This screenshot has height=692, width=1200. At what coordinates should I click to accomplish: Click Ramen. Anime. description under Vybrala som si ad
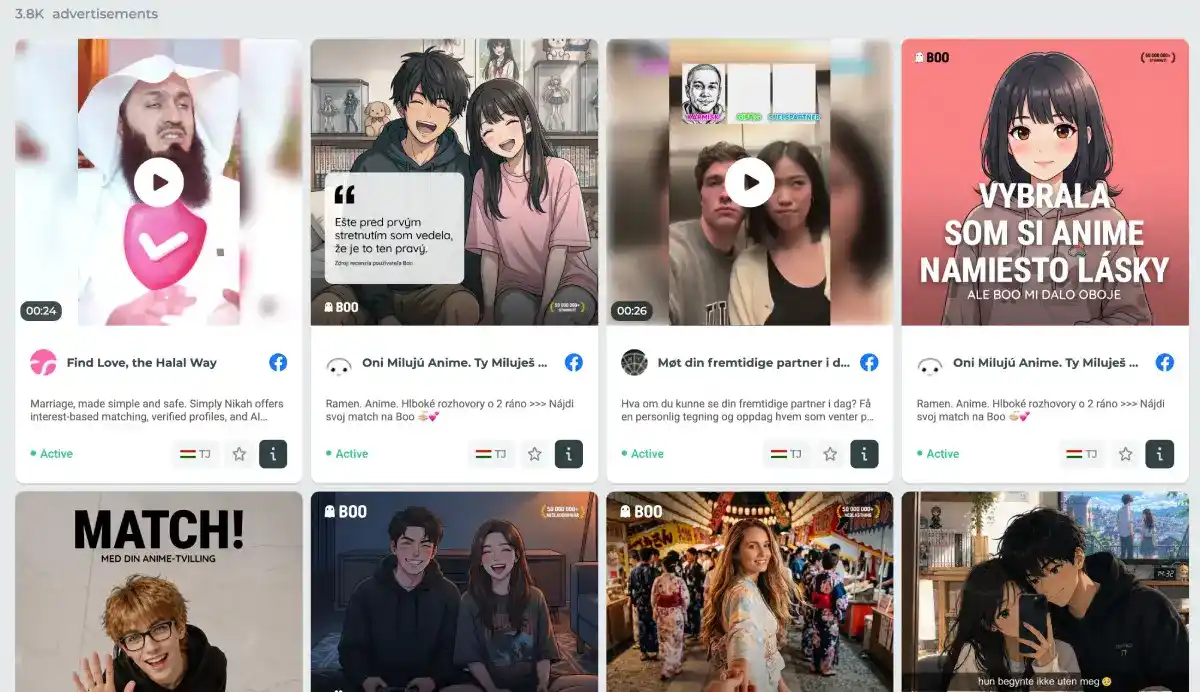pyautogui.click(x=1043, y=410)
